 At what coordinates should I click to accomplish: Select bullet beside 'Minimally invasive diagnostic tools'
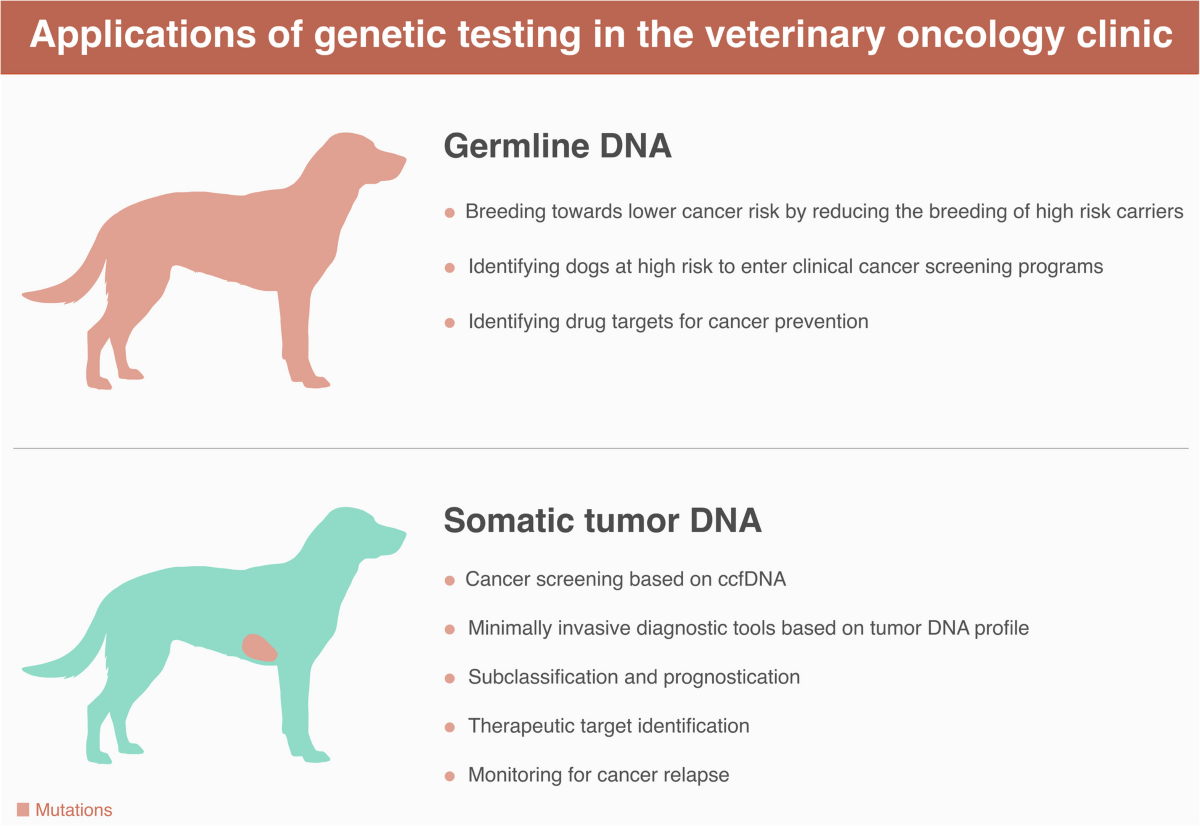[x=450, y=630]
